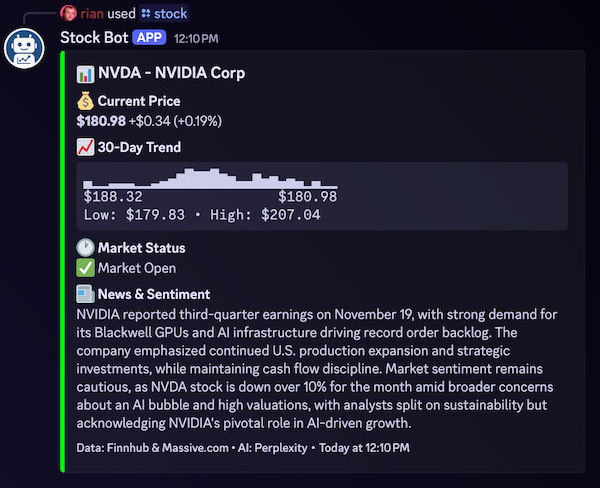Viewport: 600px width, 488px height.
Task: Click the rian username in command line
Action: click(92, 13)
